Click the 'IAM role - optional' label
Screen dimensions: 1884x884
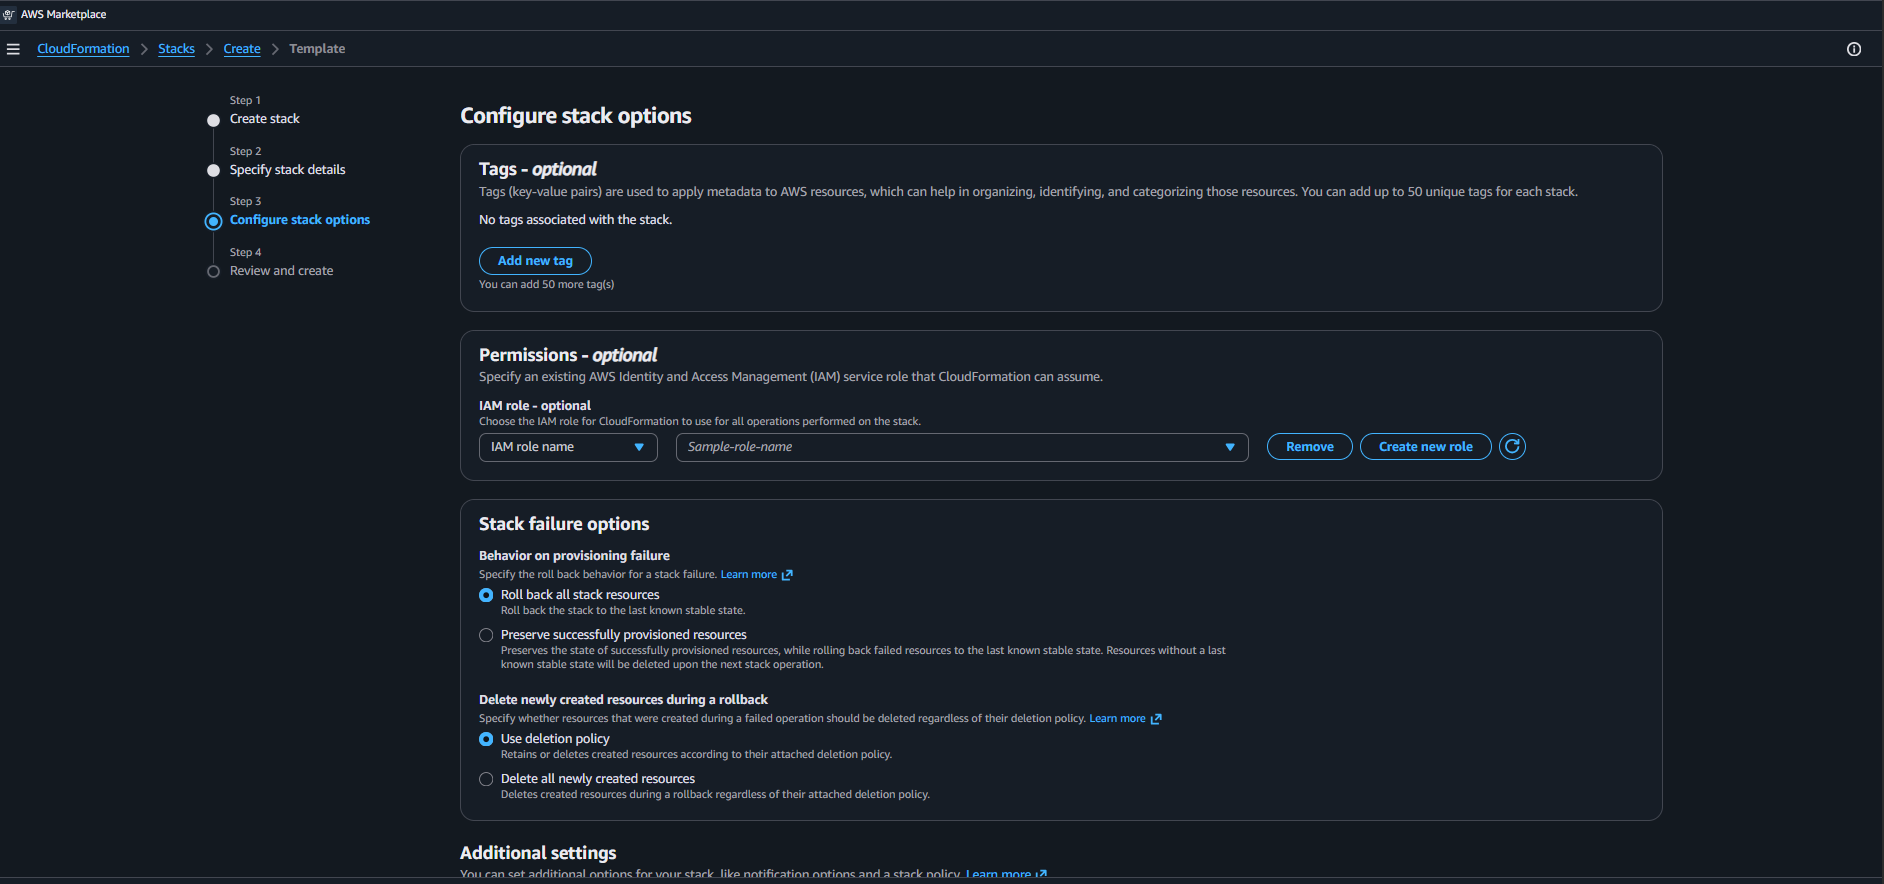click(x=535, y=406)
